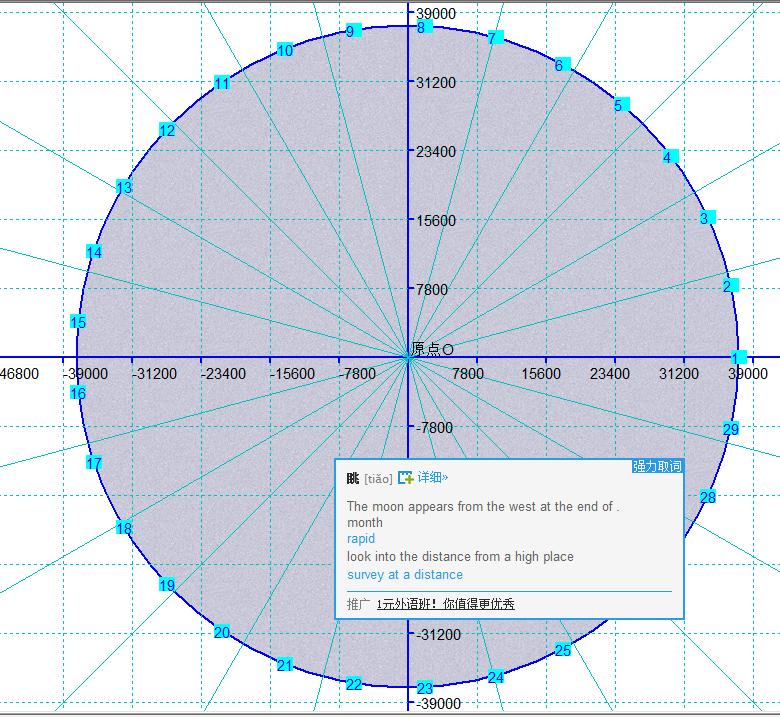
Task: Select point marker 25 on the circle
Action: coord(563,650)
